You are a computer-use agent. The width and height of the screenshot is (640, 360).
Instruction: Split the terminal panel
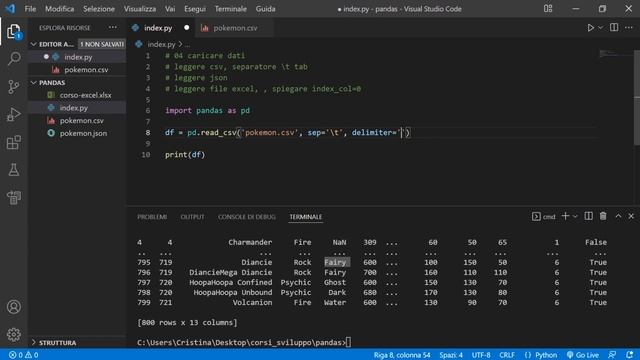(589, 216)
